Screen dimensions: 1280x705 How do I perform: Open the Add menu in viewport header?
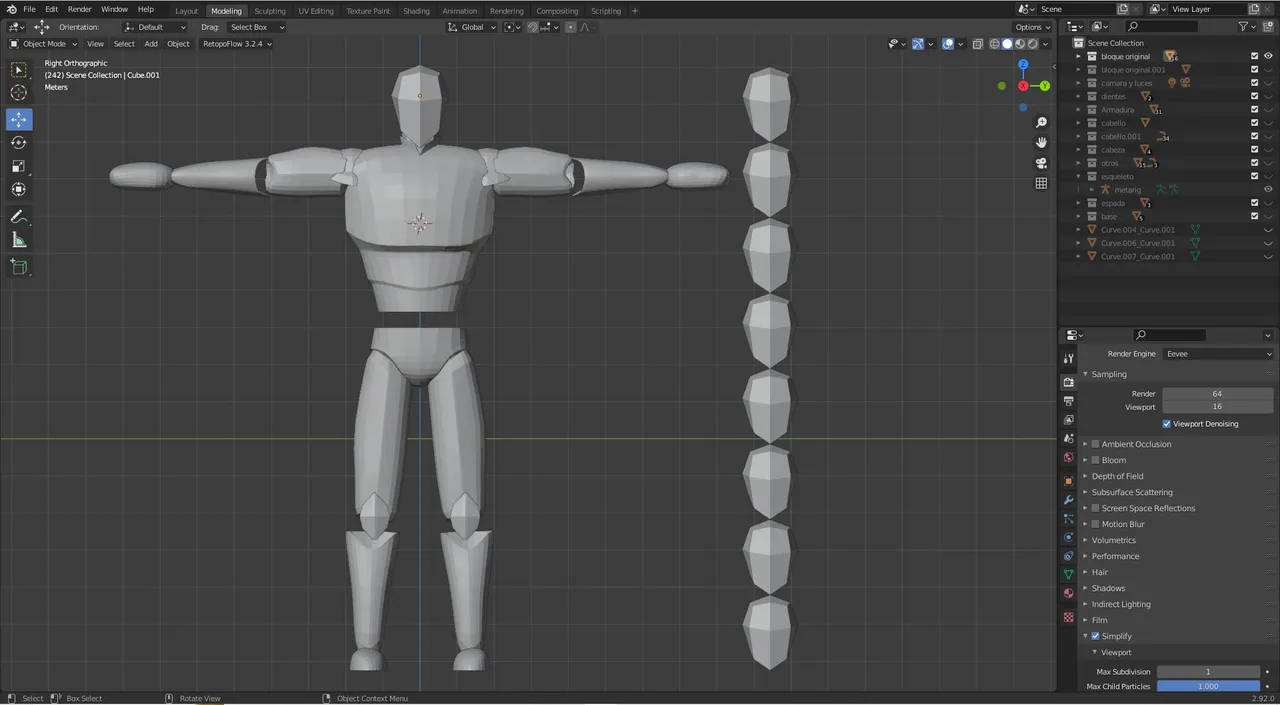click(151, 44)
